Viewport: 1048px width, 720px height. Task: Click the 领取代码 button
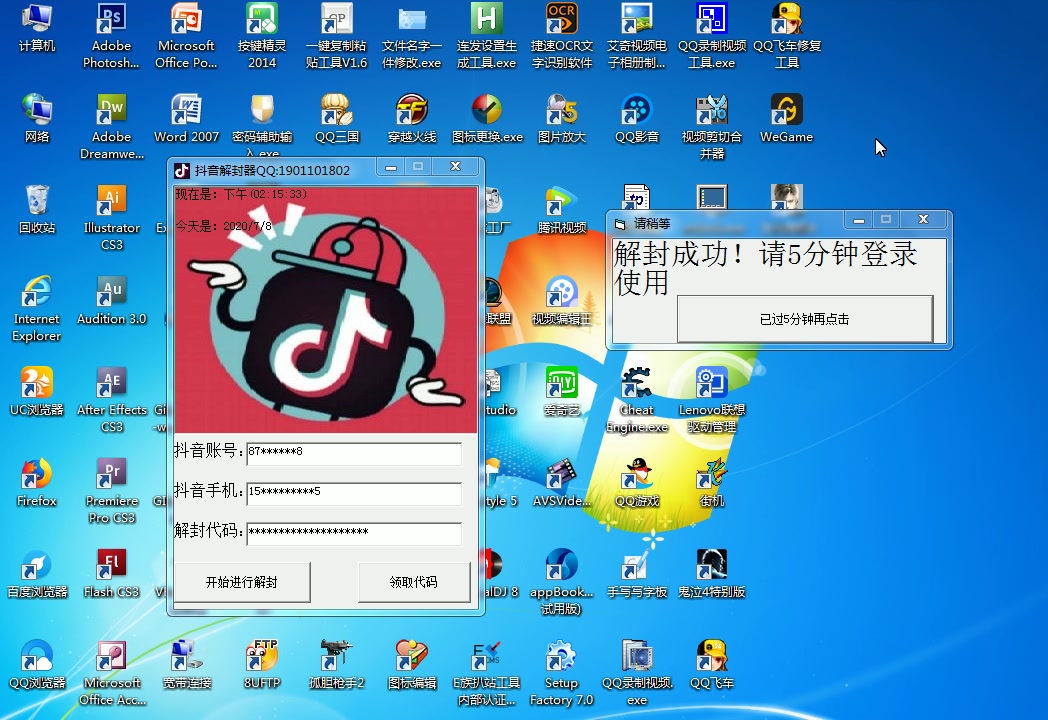414,582
